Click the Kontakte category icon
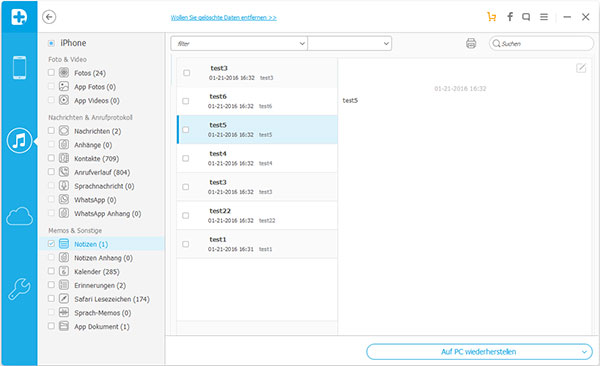Viewport: 600px width, 366px height. click(64, 158)
